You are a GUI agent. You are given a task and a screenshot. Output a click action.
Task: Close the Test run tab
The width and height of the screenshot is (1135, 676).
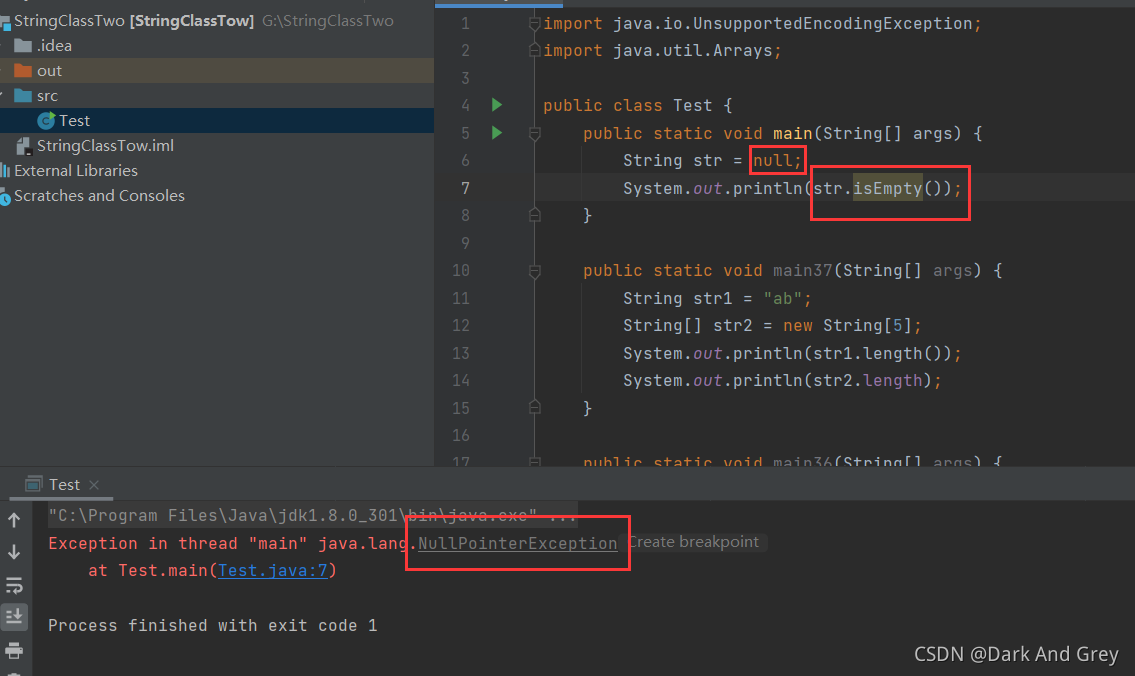click(94, 485)
